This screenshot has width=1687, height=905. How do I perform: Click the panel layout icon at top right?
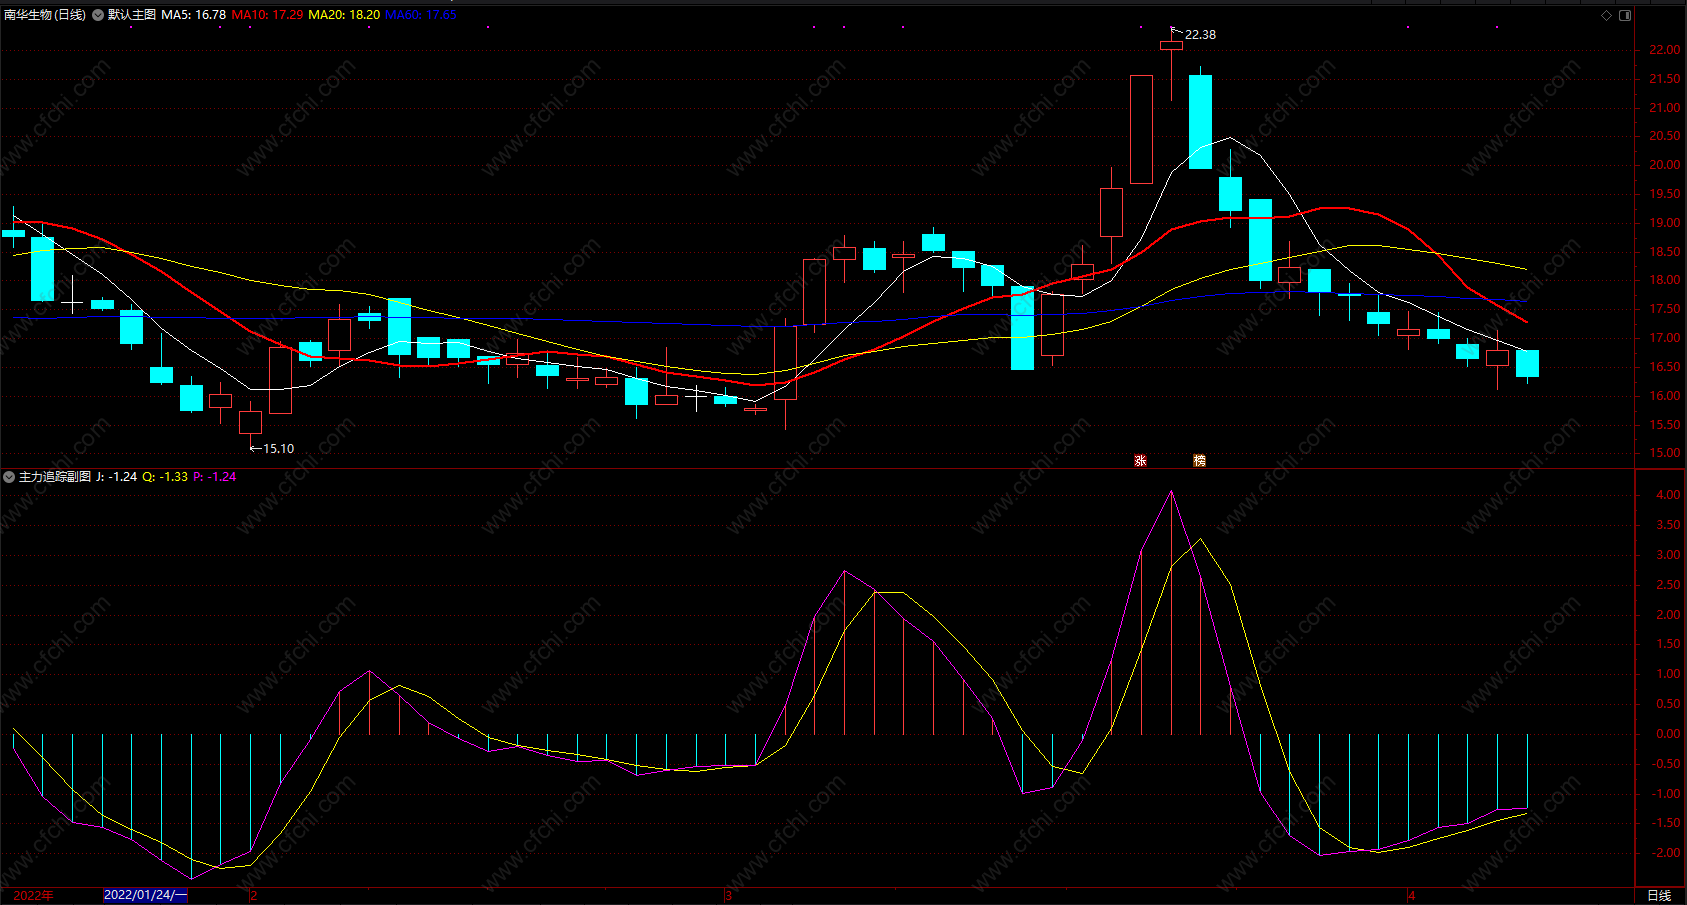pos(1625,15)
